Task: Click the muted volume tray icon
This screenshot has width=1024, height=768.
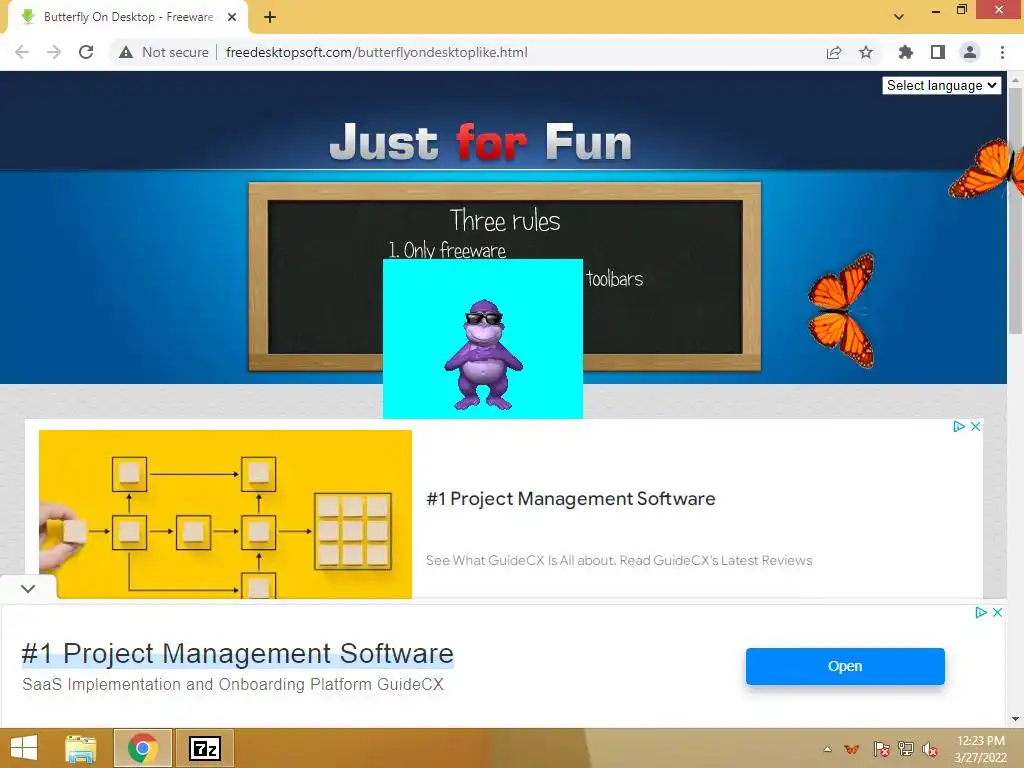Action: point(930,749)
